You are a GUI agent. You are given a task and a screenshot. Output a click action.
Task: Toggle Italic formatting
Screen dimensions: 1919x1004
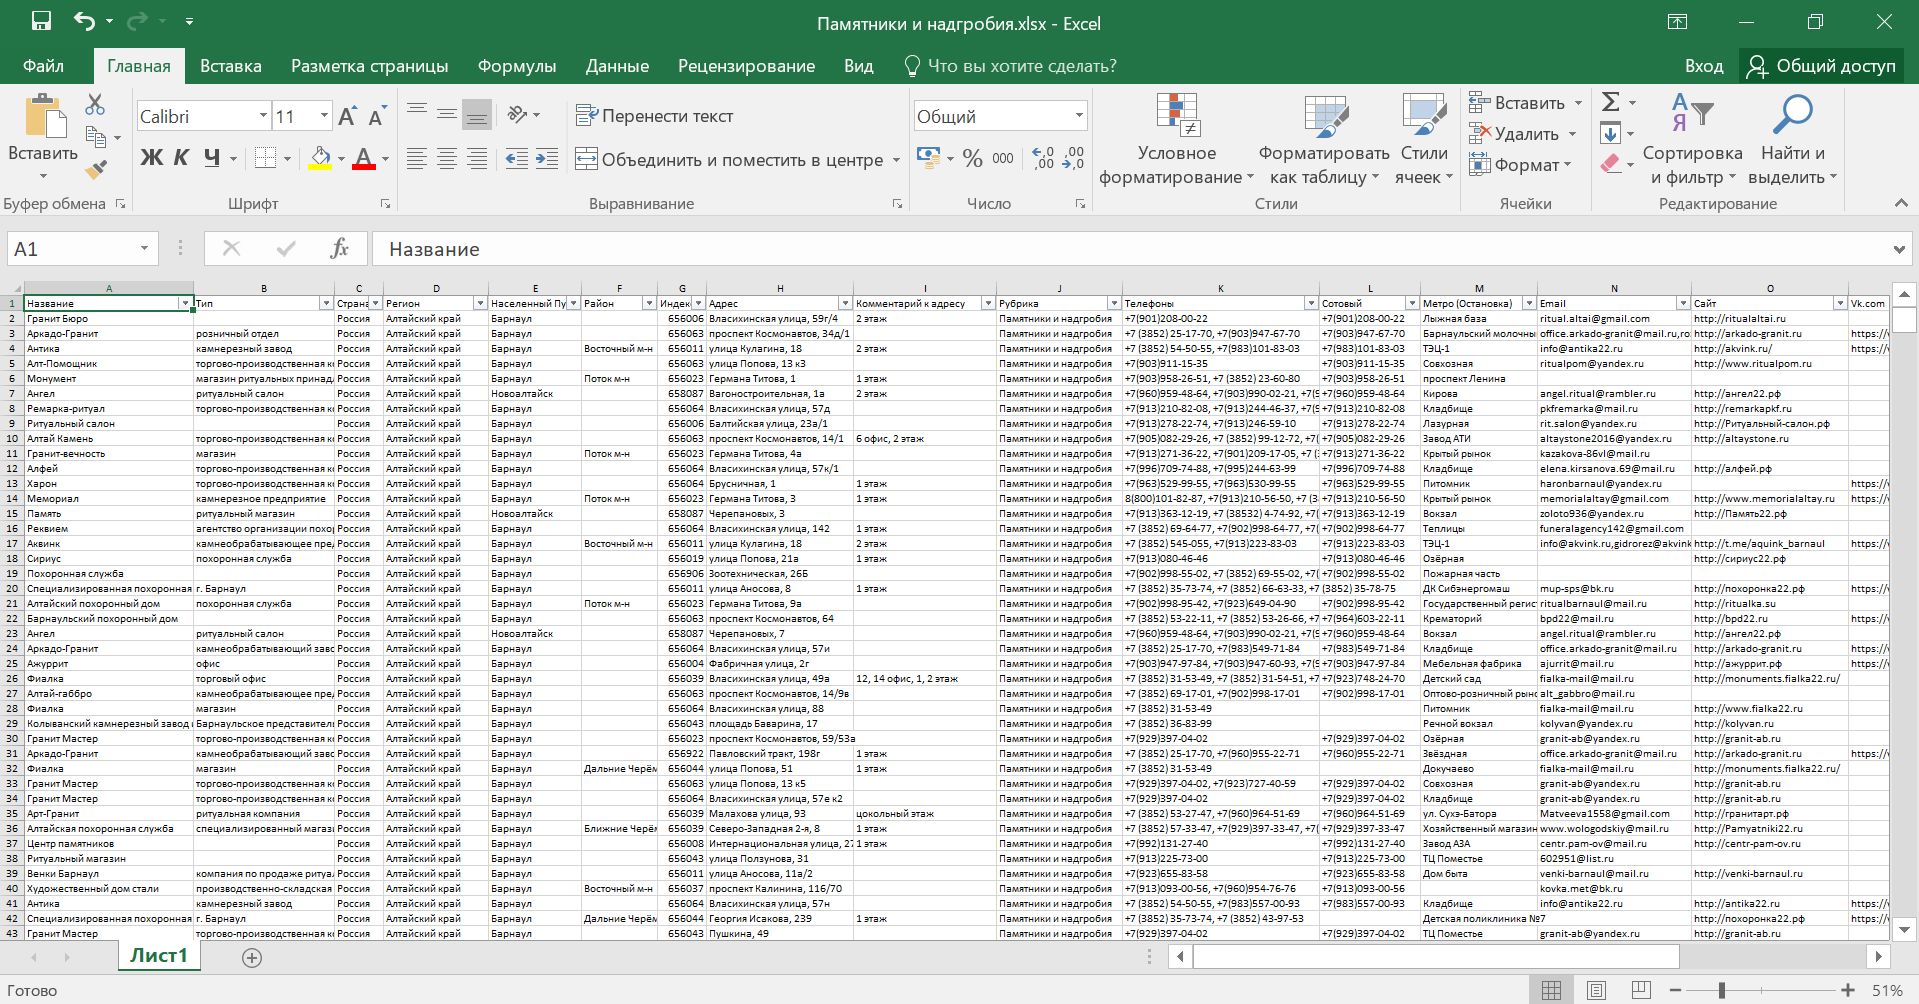181,158
